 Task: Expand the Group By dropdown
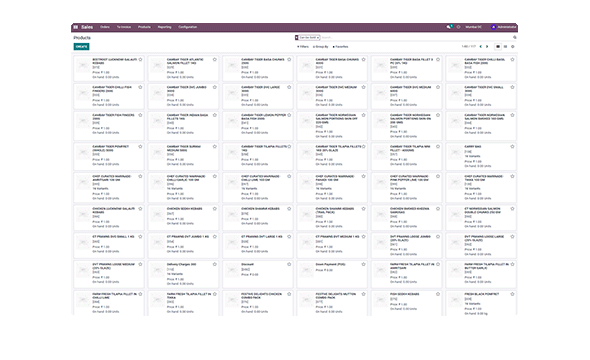[x=321, y=47]
